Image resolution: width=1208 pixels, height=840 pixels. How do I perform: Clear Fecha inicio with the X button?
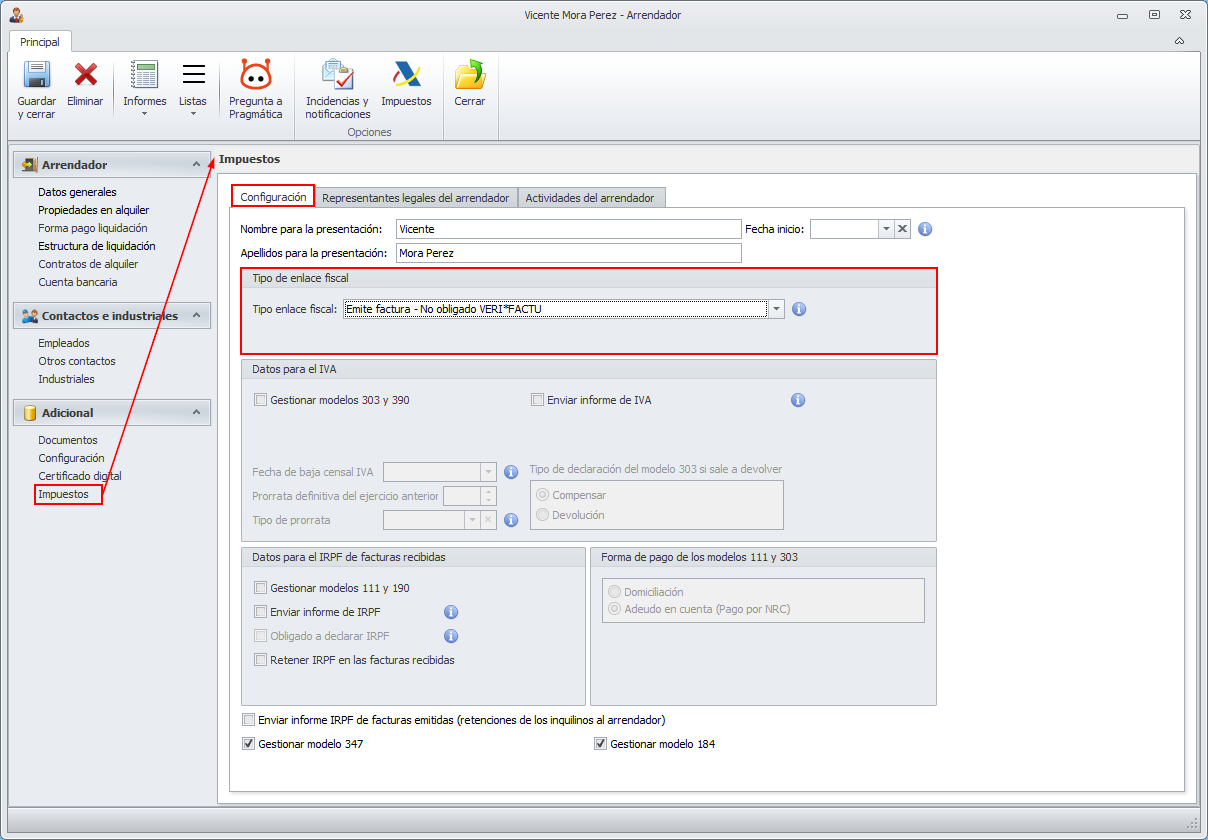point(902,229)
